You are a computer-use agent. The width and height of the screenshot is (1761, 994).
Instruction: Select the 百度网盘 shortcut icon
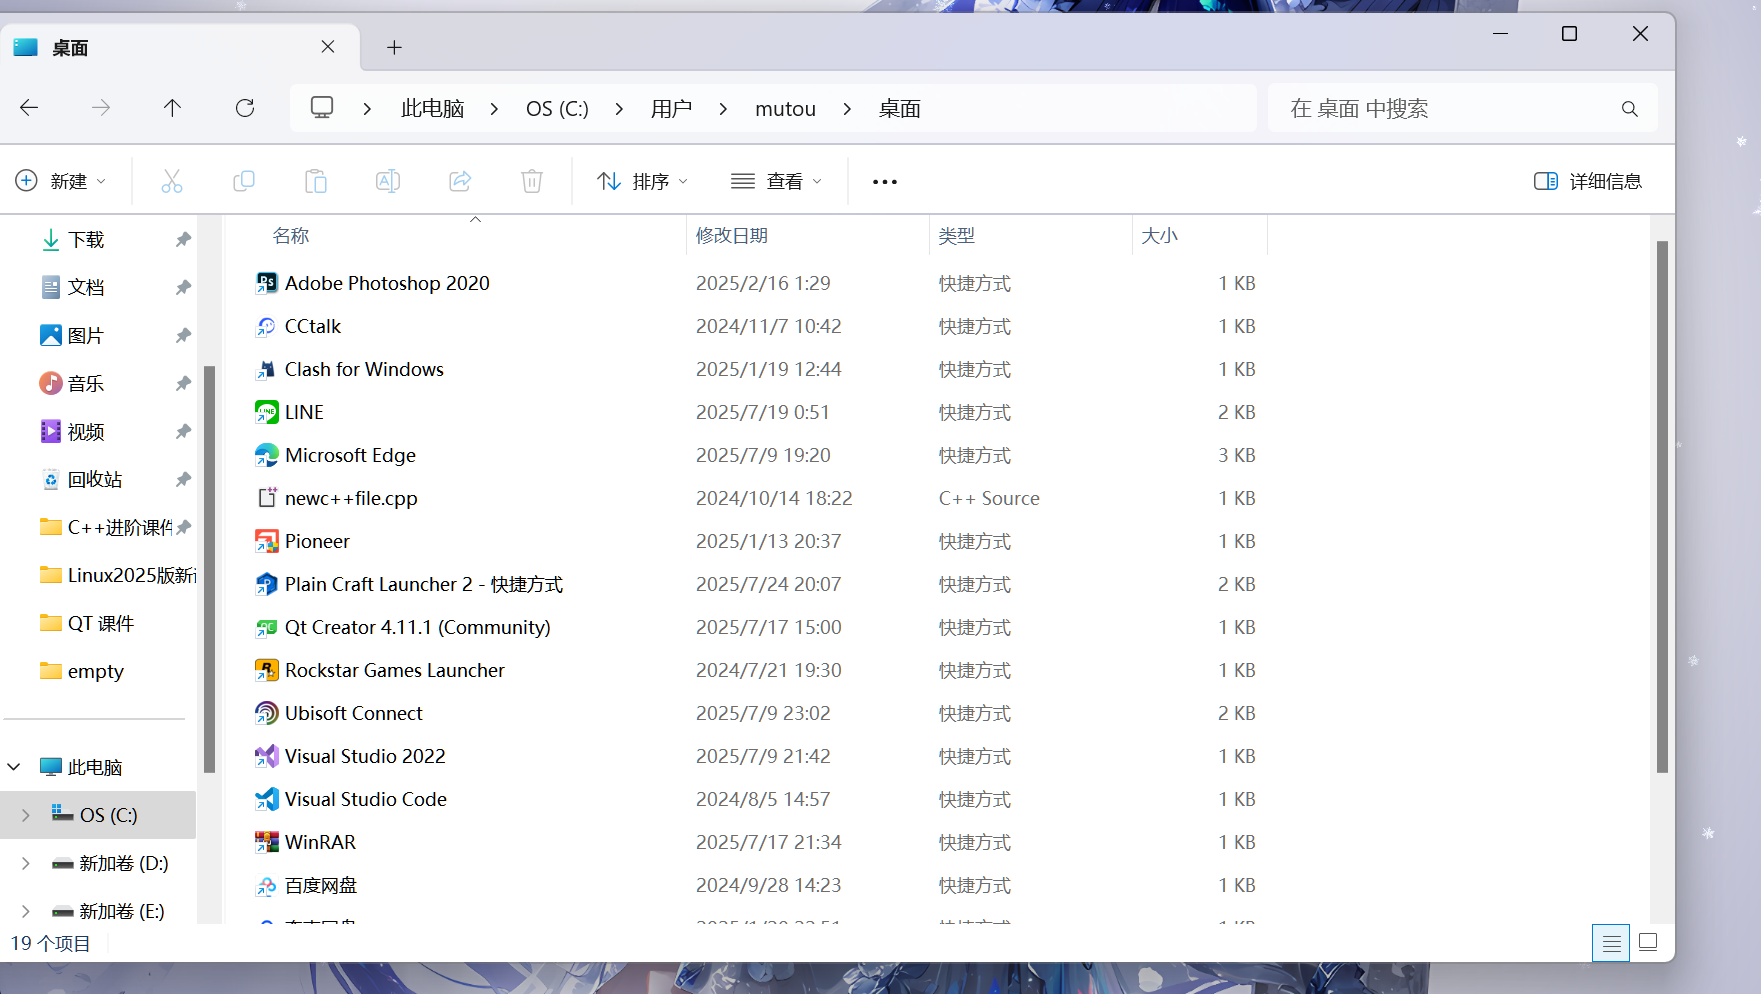pos(266,885)
